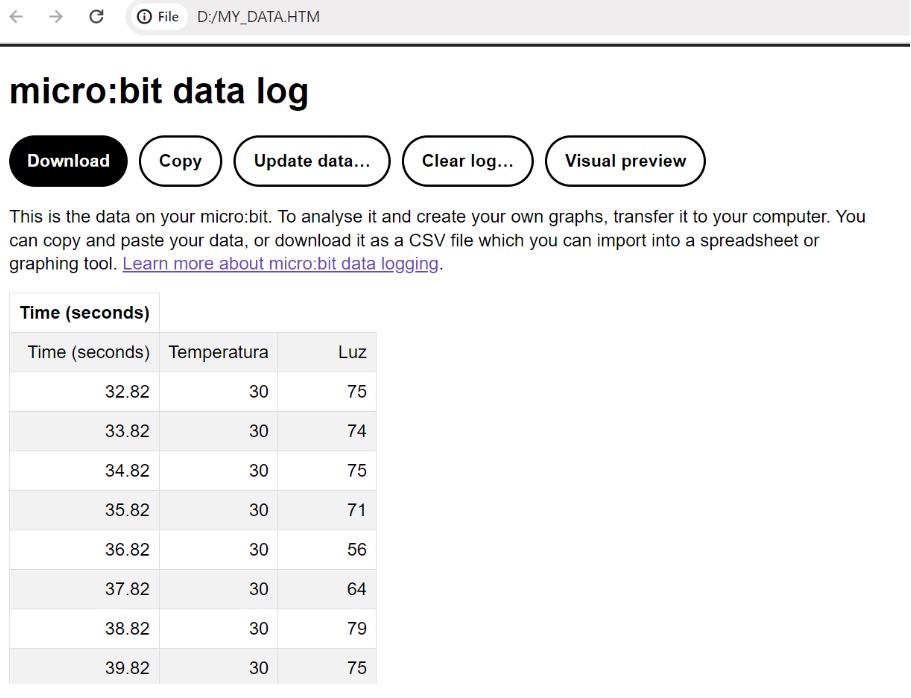Click the bold Time (seconds) header cell
This screenshot has width=911, height=698.
(x=85, y=312)
